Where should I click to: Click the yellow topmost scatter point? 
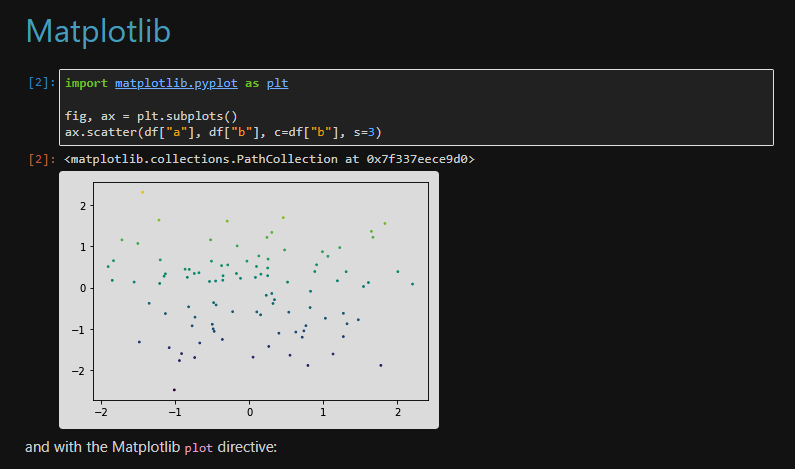(142, 192)
